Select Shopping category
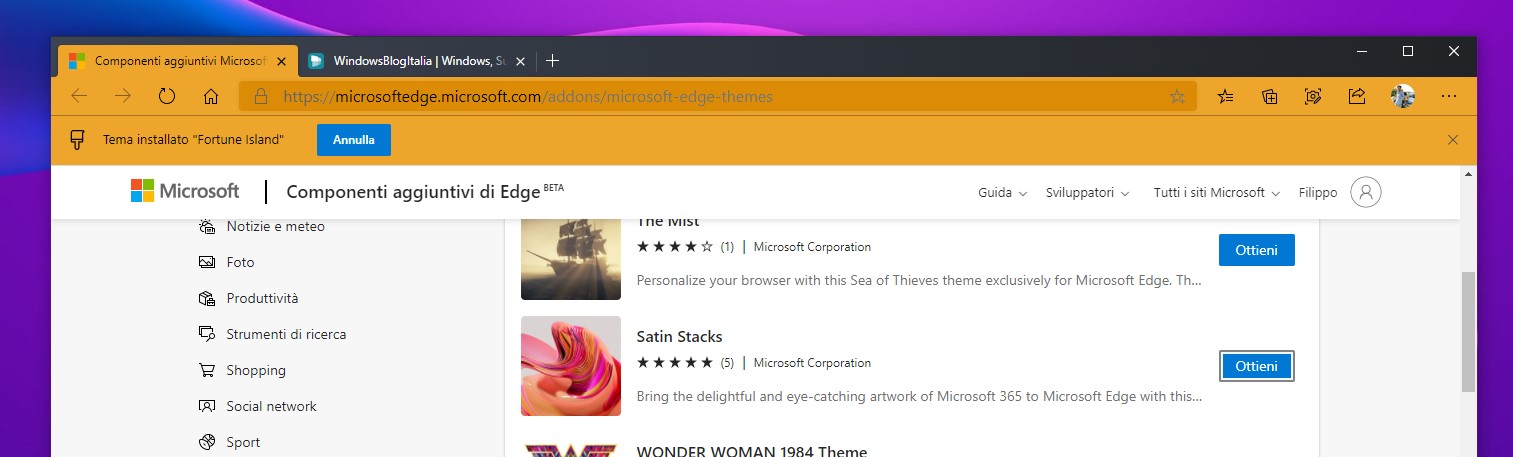This screenshot has height=457, width=1513. (256, 370)
